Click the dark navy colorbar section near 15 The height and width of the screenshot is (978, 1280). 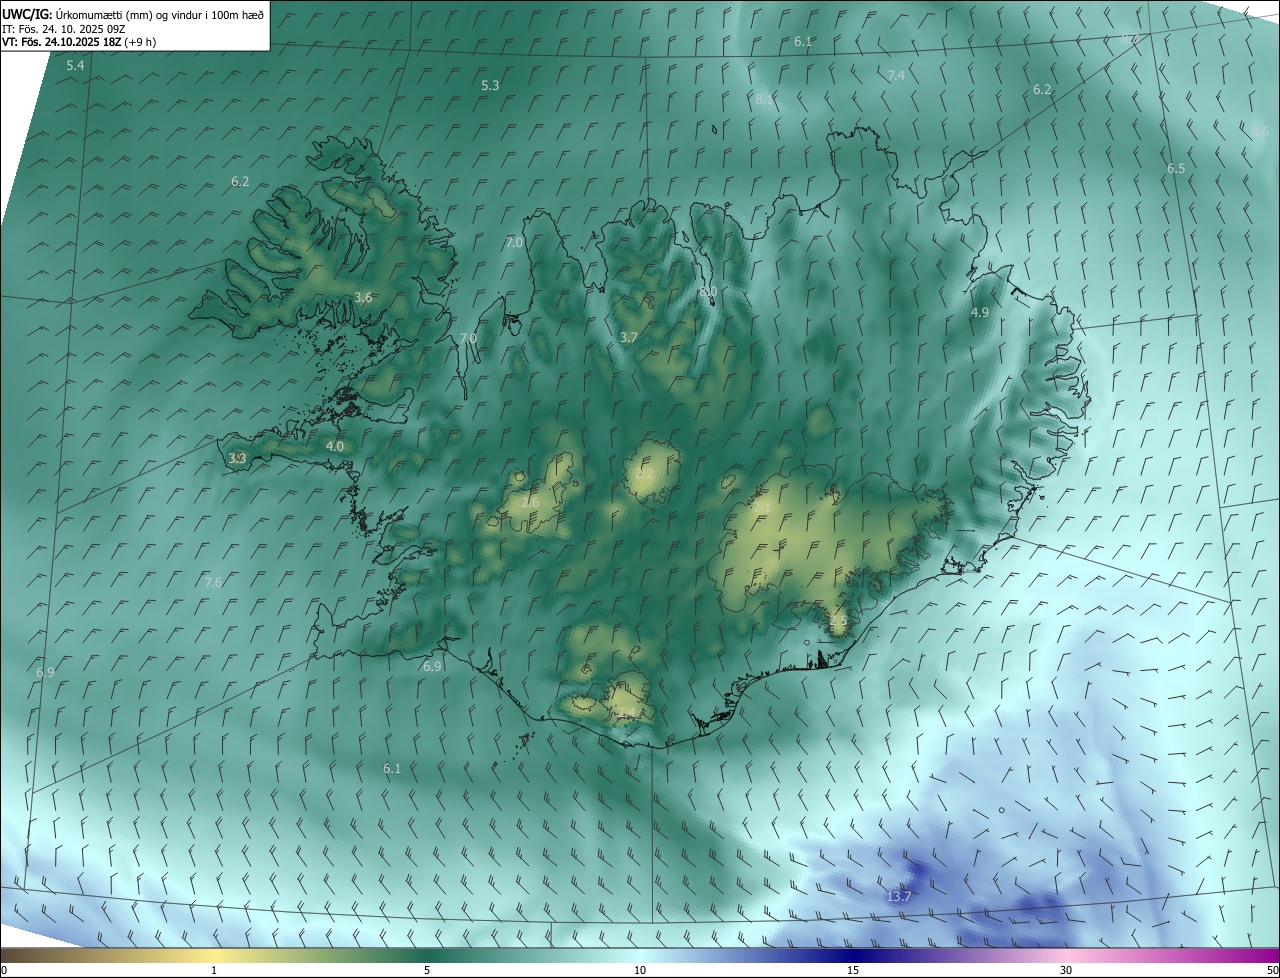pyautogui.click(x=853, y=955)
